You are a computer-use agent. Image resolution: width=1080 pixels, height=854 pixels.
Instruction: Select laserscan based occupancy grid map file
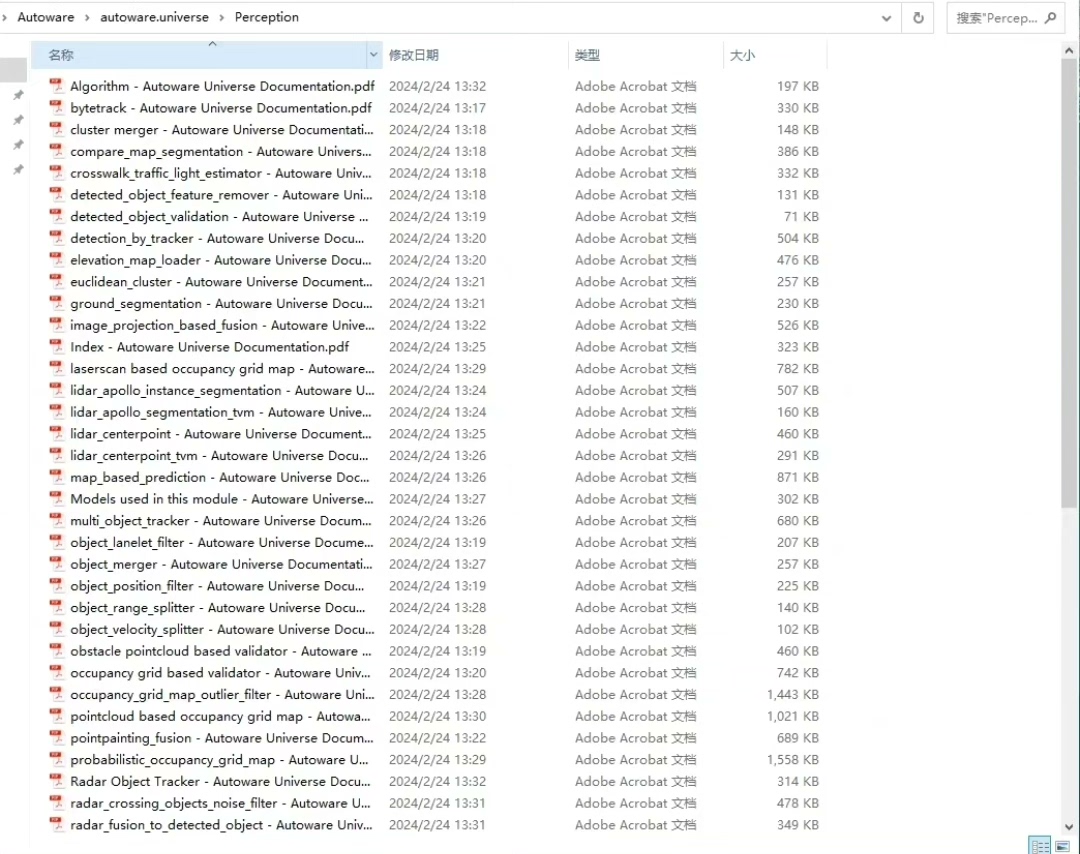coord(222,368)
